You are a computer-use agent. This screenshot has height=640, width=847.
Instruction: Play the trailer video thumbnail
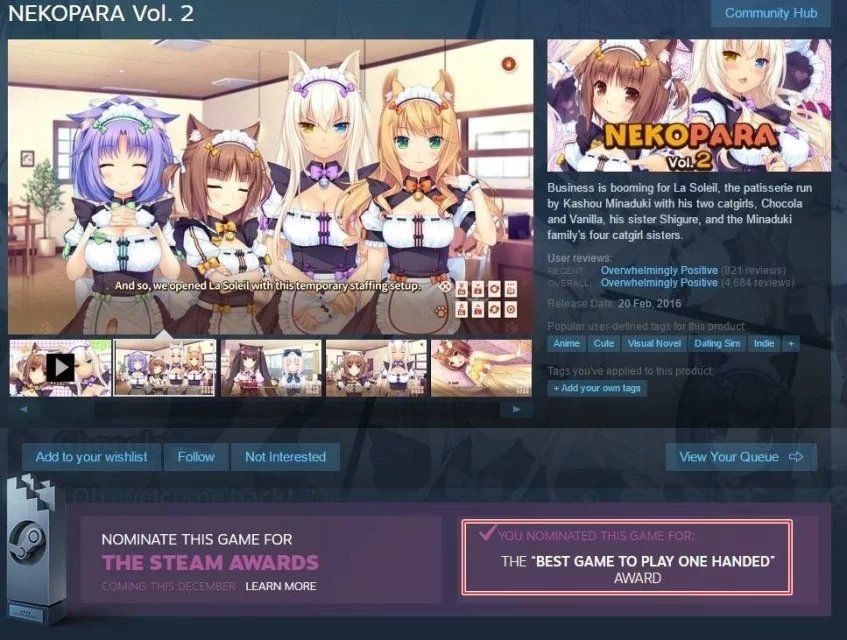60,368
